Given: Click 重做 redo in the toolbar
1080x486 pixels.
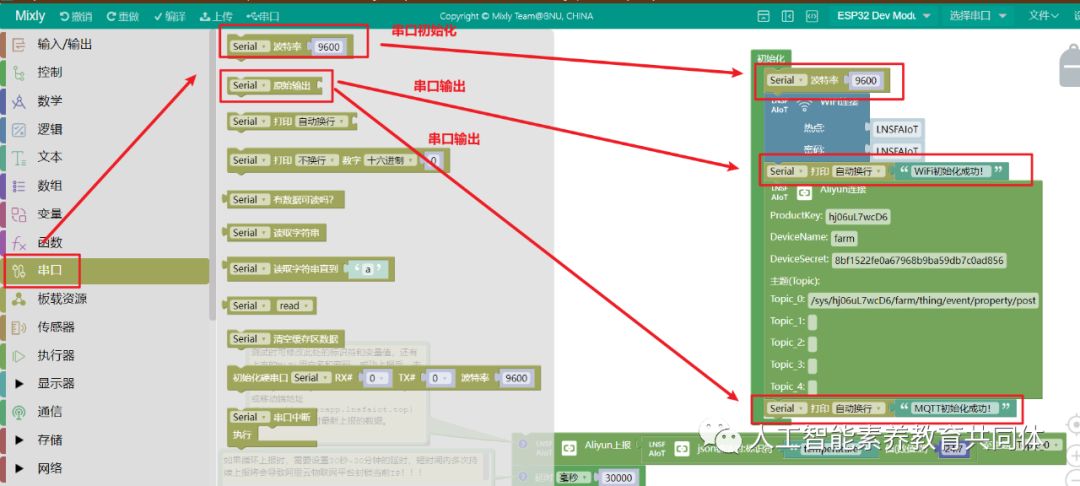Looking at the screenshot, I should click(123, 16).
